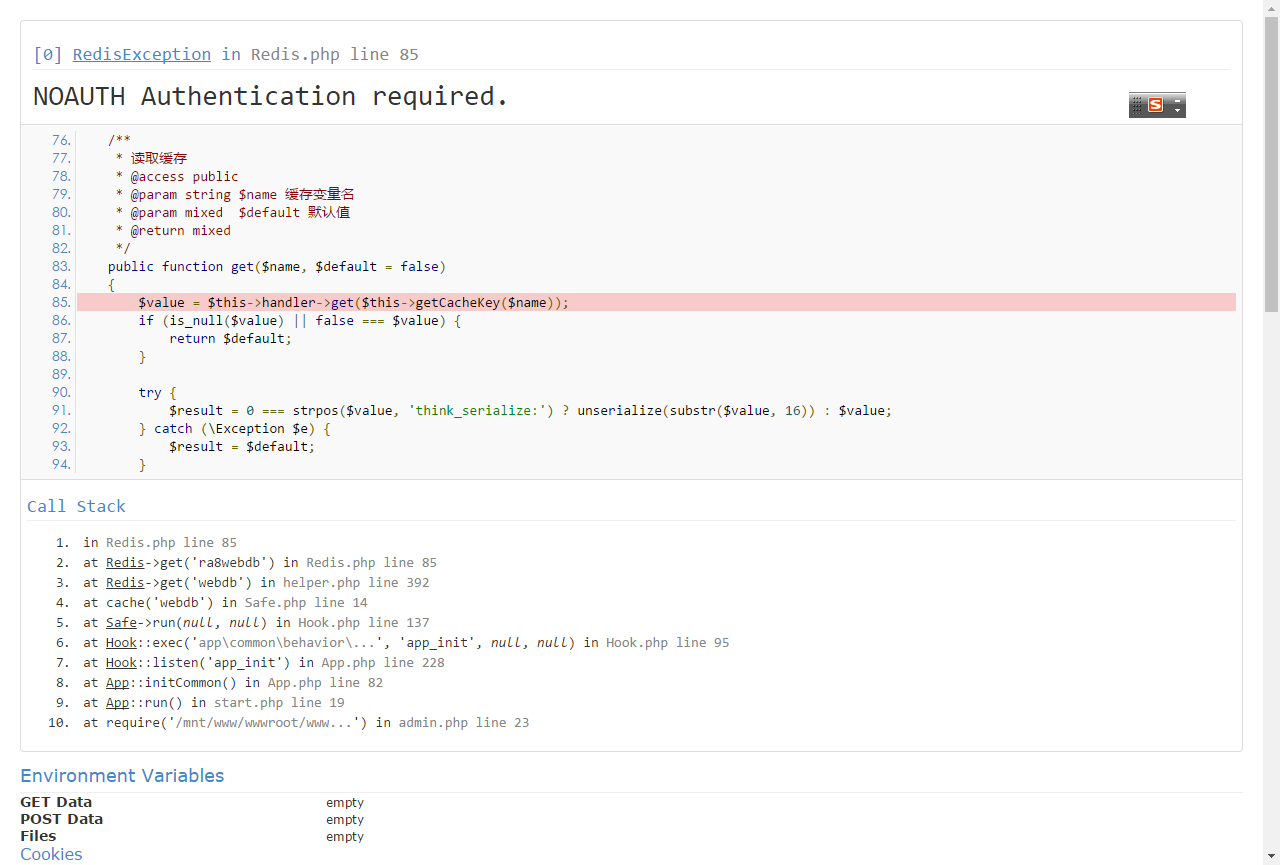Click the Call Stack section heading
1280x865 pixels.
tap(76, 506)
